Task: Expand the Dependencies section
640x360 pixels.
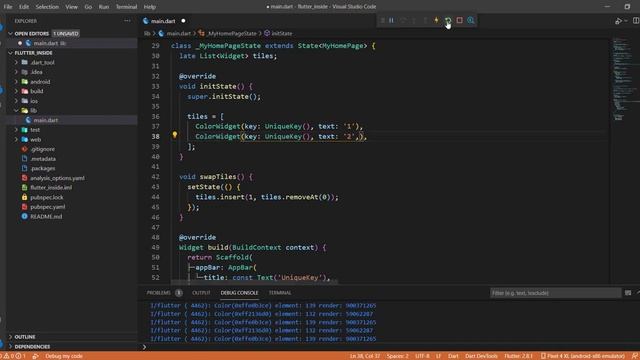Action: pos(32,347)
